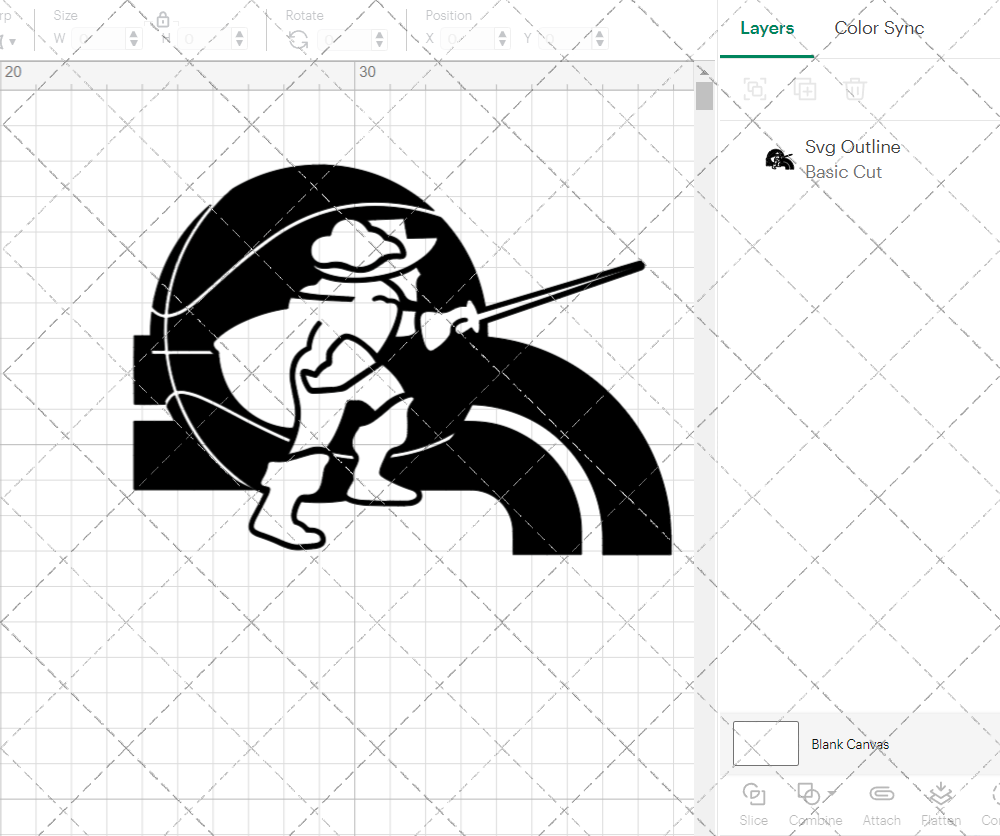Click the Flatten tool

941,805
